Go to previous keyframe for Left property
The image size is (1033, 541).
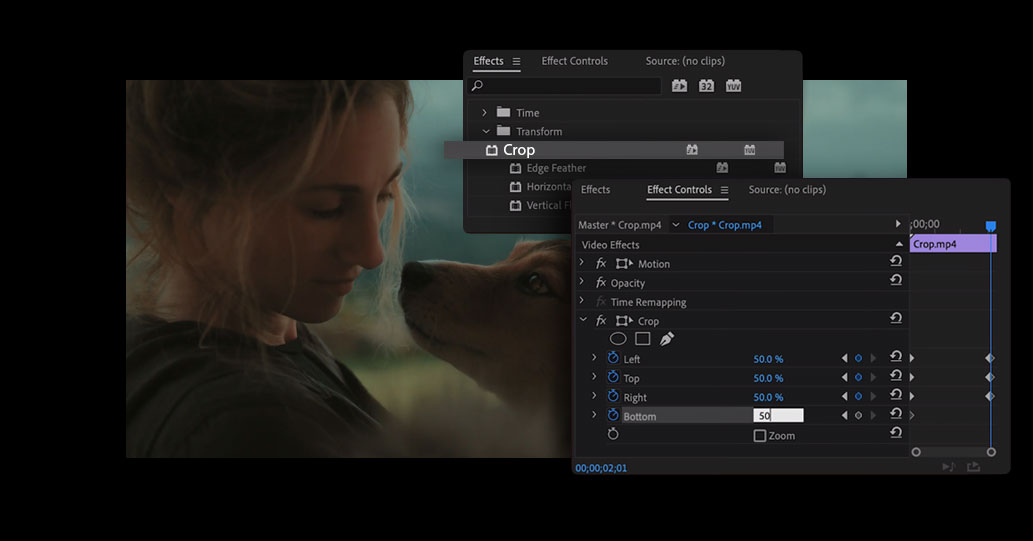[844, 359]
